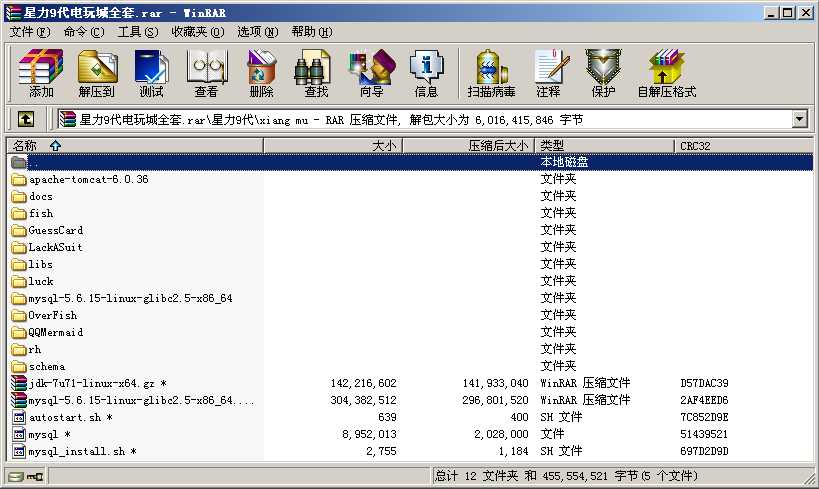This screenshot has height=489, width=819.
Task: Select the rh folder row
Action: [x=411, y=350]
